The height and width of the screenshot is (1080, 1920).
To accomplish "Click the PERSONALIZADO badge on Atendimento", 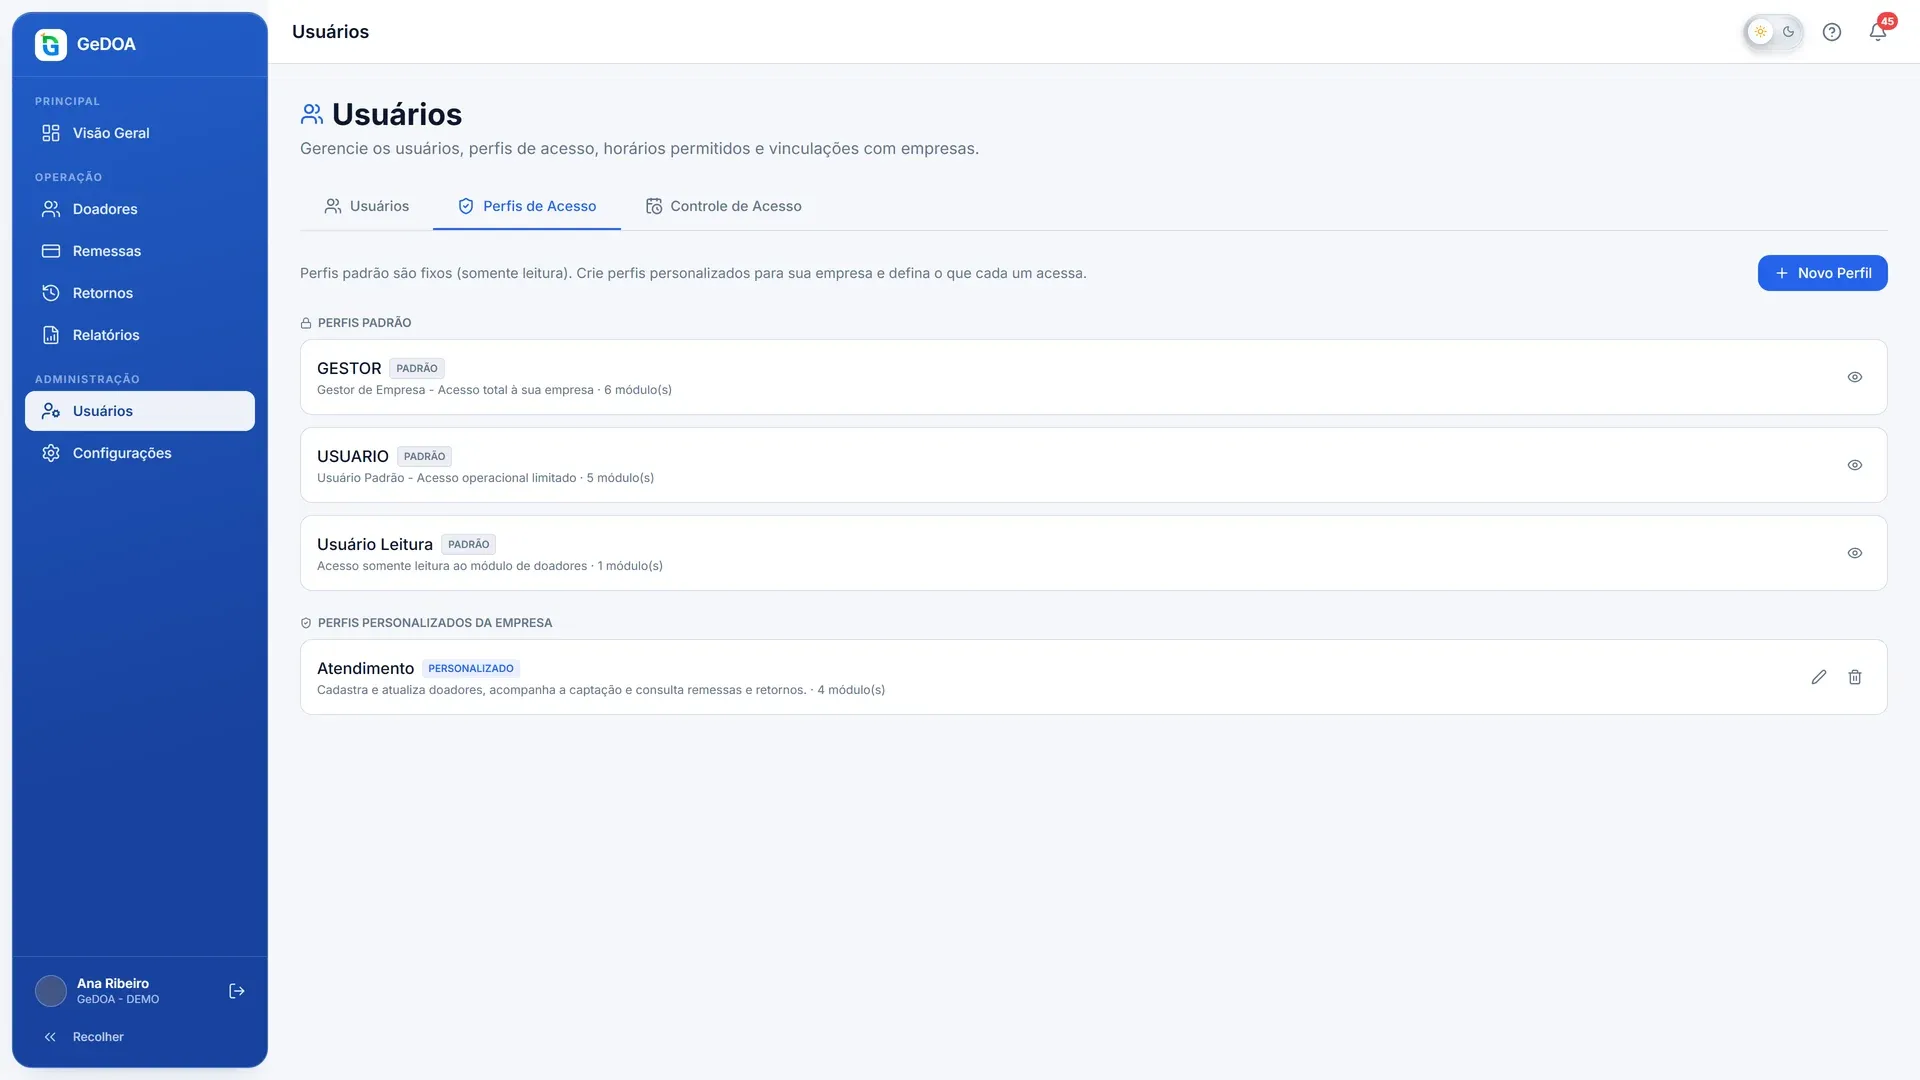I will click(x=471, y=668).
